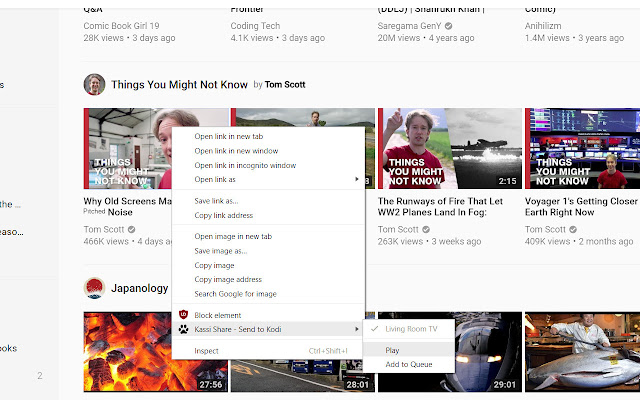Click the 4.1K views 3 days ago text
Image resolution: width=640 pixels, height=400 pixels.
pyautogui.click(x=278, y=38)
